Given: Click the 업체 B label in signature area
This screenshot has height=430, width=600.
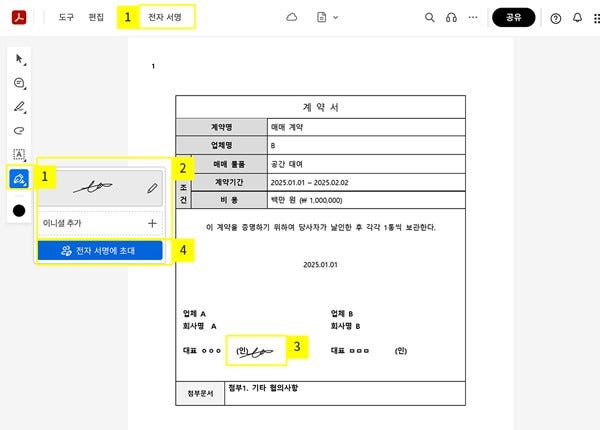Looking at the screenshot, I should [342, 314].
